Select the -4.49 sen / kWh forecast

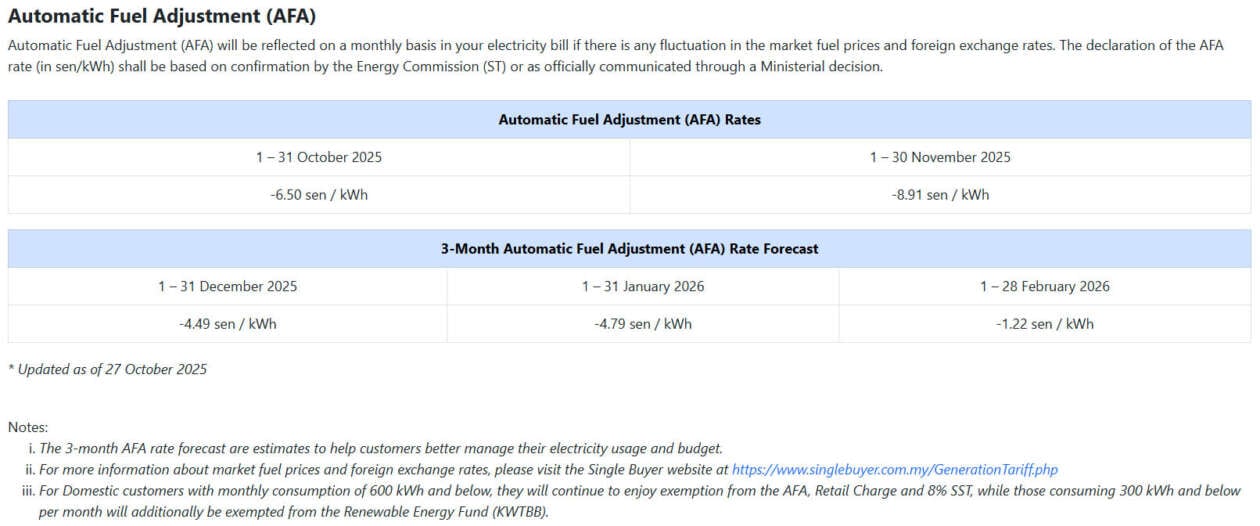point(227,324)
